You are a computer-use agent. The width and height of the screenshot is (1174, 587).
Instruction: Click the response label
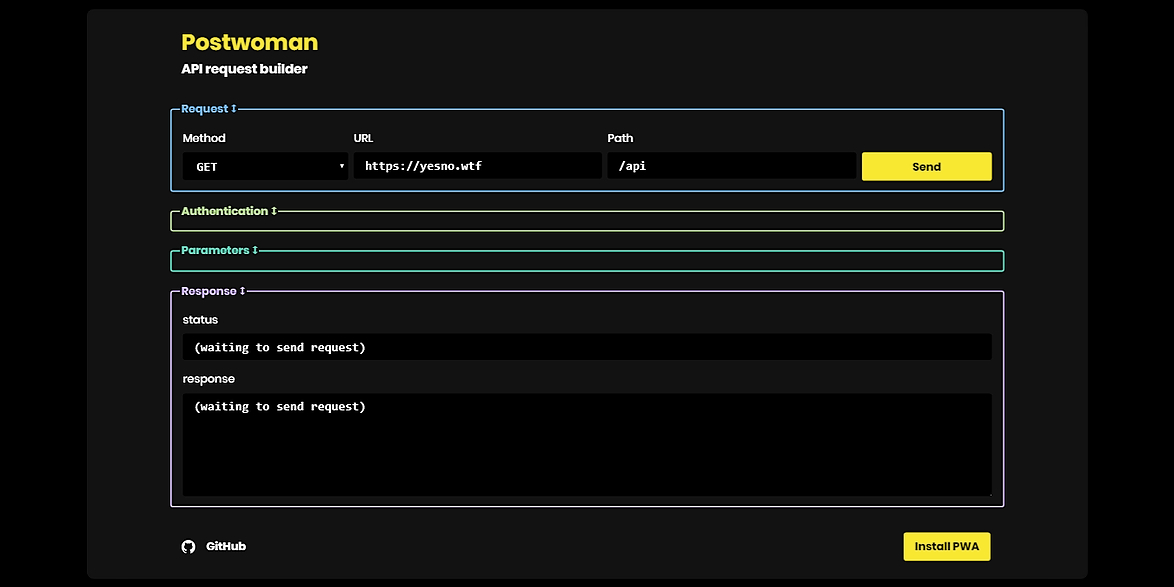[209, 380]
